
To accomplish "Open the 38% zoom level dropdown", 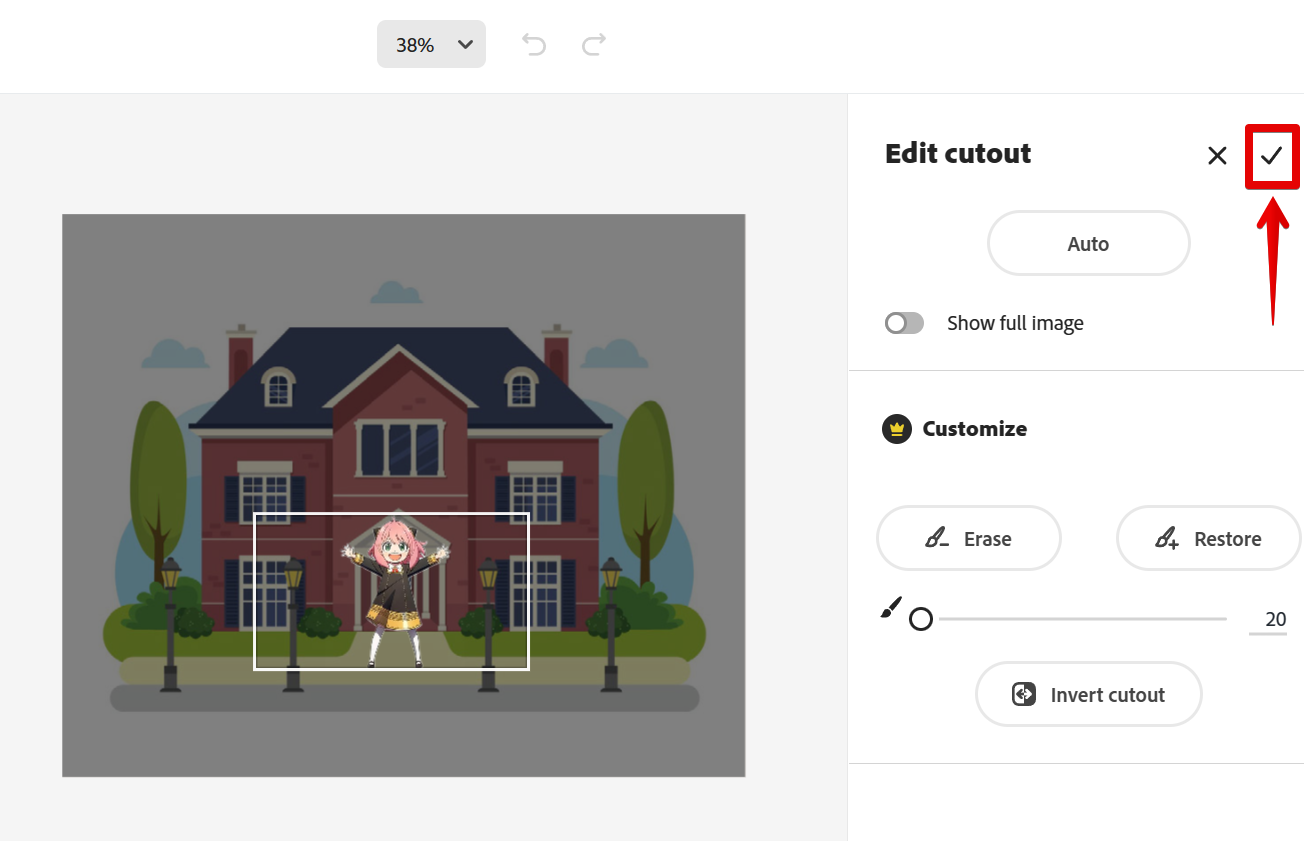I will 431,44.
